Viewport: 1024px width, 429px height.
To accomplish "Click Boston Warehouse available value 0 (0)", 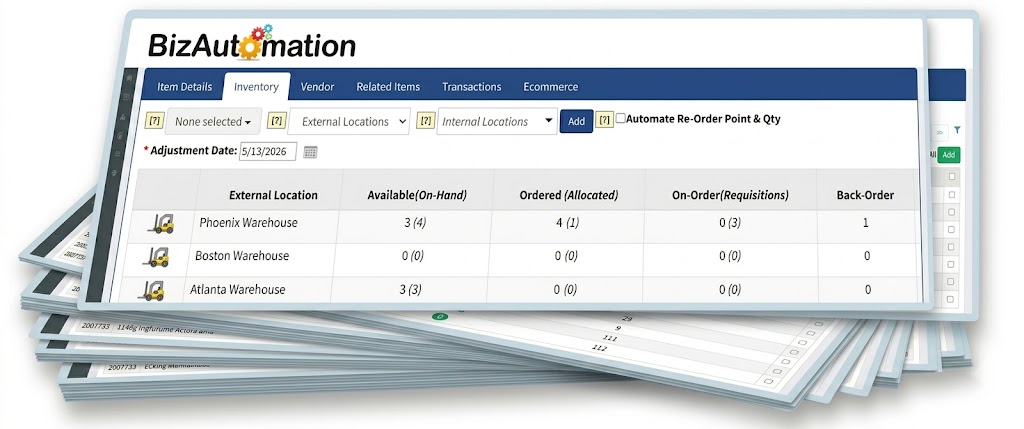I will [x=413, y=256].
